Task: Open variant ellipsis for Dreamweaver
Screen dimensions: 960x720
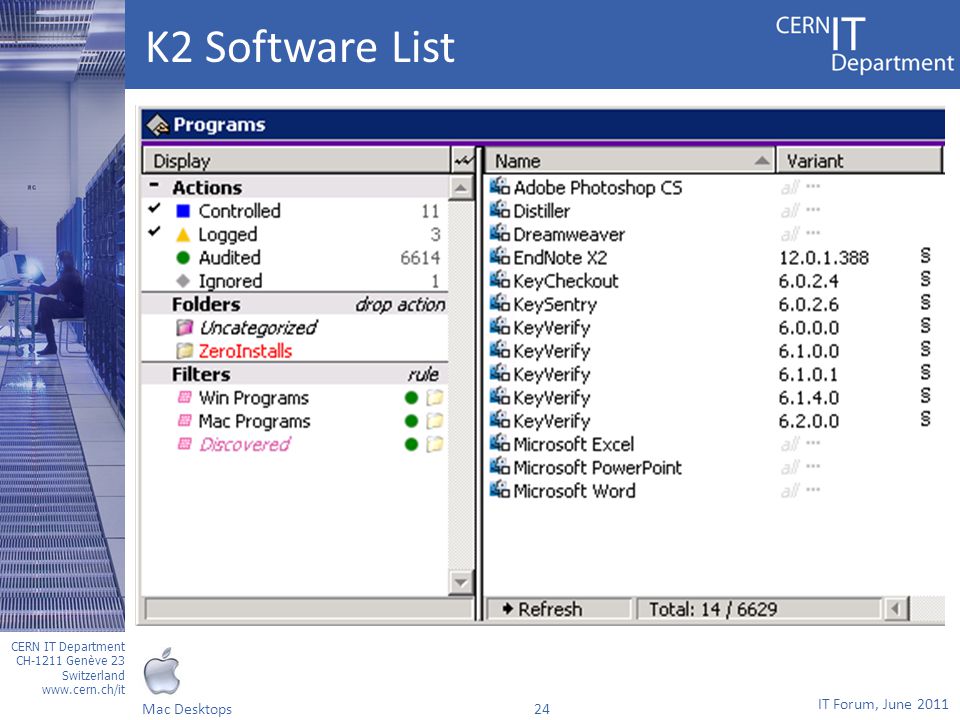Action: (x=813, y=232)
